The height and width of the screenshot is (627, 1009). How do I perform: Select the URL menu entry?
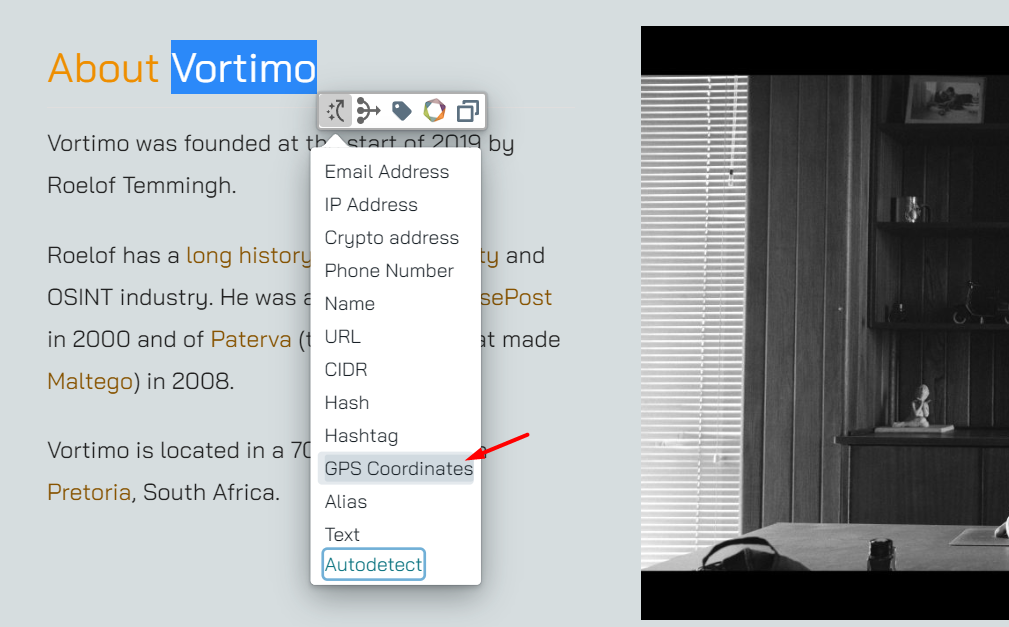pyautogui.click(x=342, y=337)
